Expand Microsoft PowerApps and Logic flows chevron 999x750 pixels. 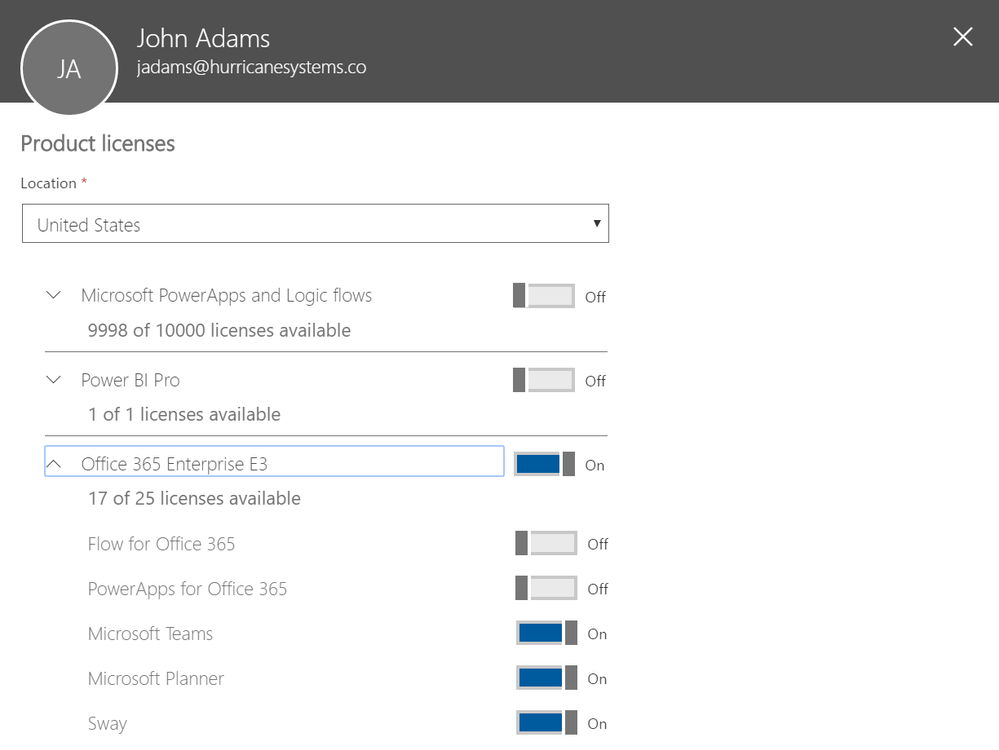[54, 295]
